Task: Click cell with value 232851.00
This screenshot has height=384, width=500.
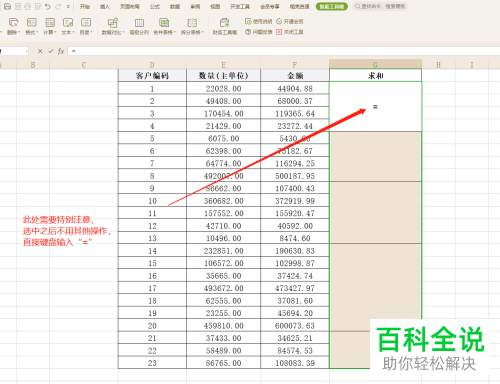Action: 223,251
